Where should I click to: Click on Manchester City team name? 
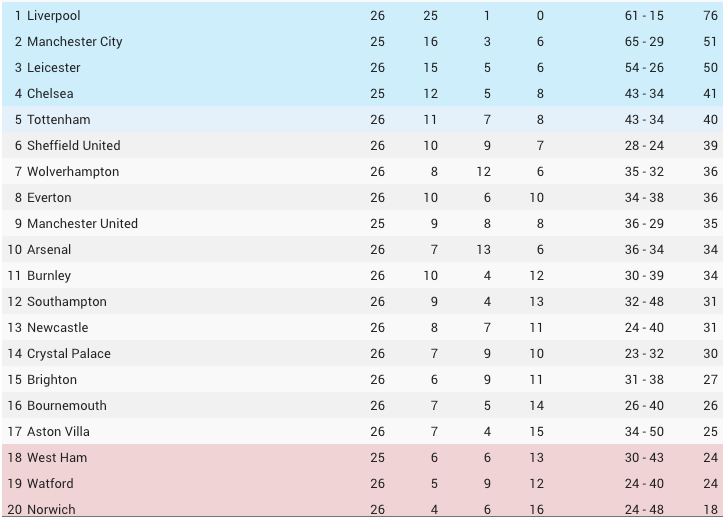click(75, 42)
